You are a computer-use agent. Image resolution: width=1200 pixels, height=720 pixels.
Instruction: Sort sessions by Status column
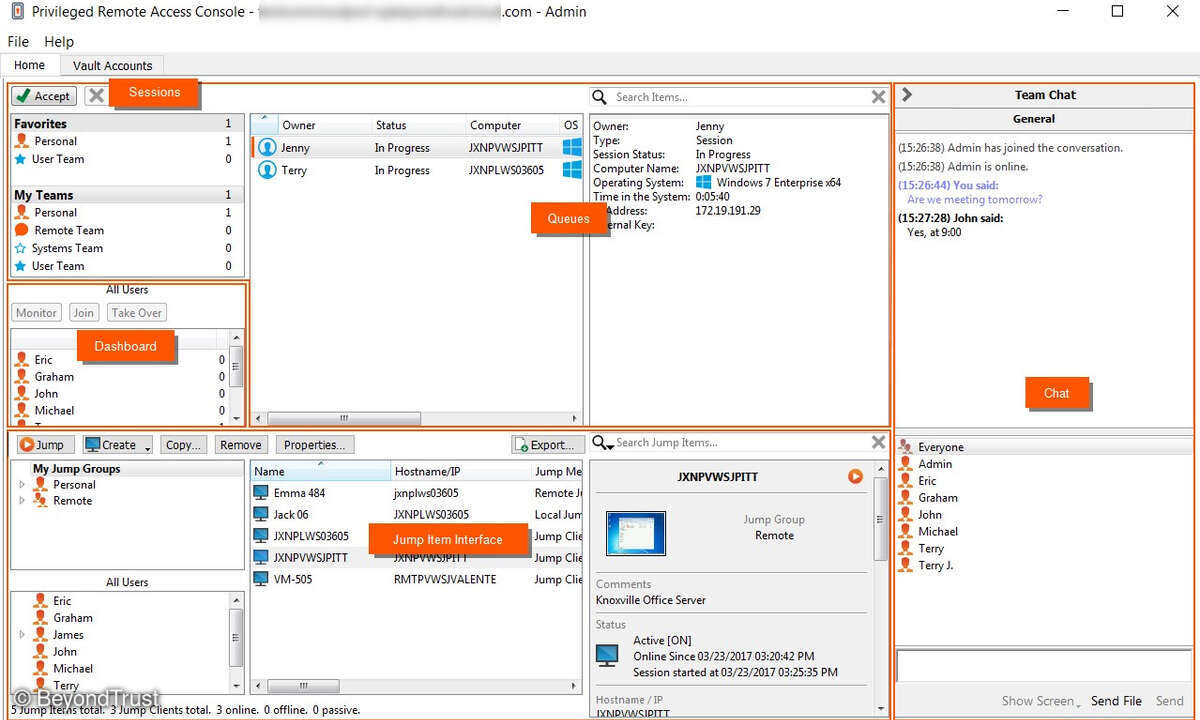point(416,126)
